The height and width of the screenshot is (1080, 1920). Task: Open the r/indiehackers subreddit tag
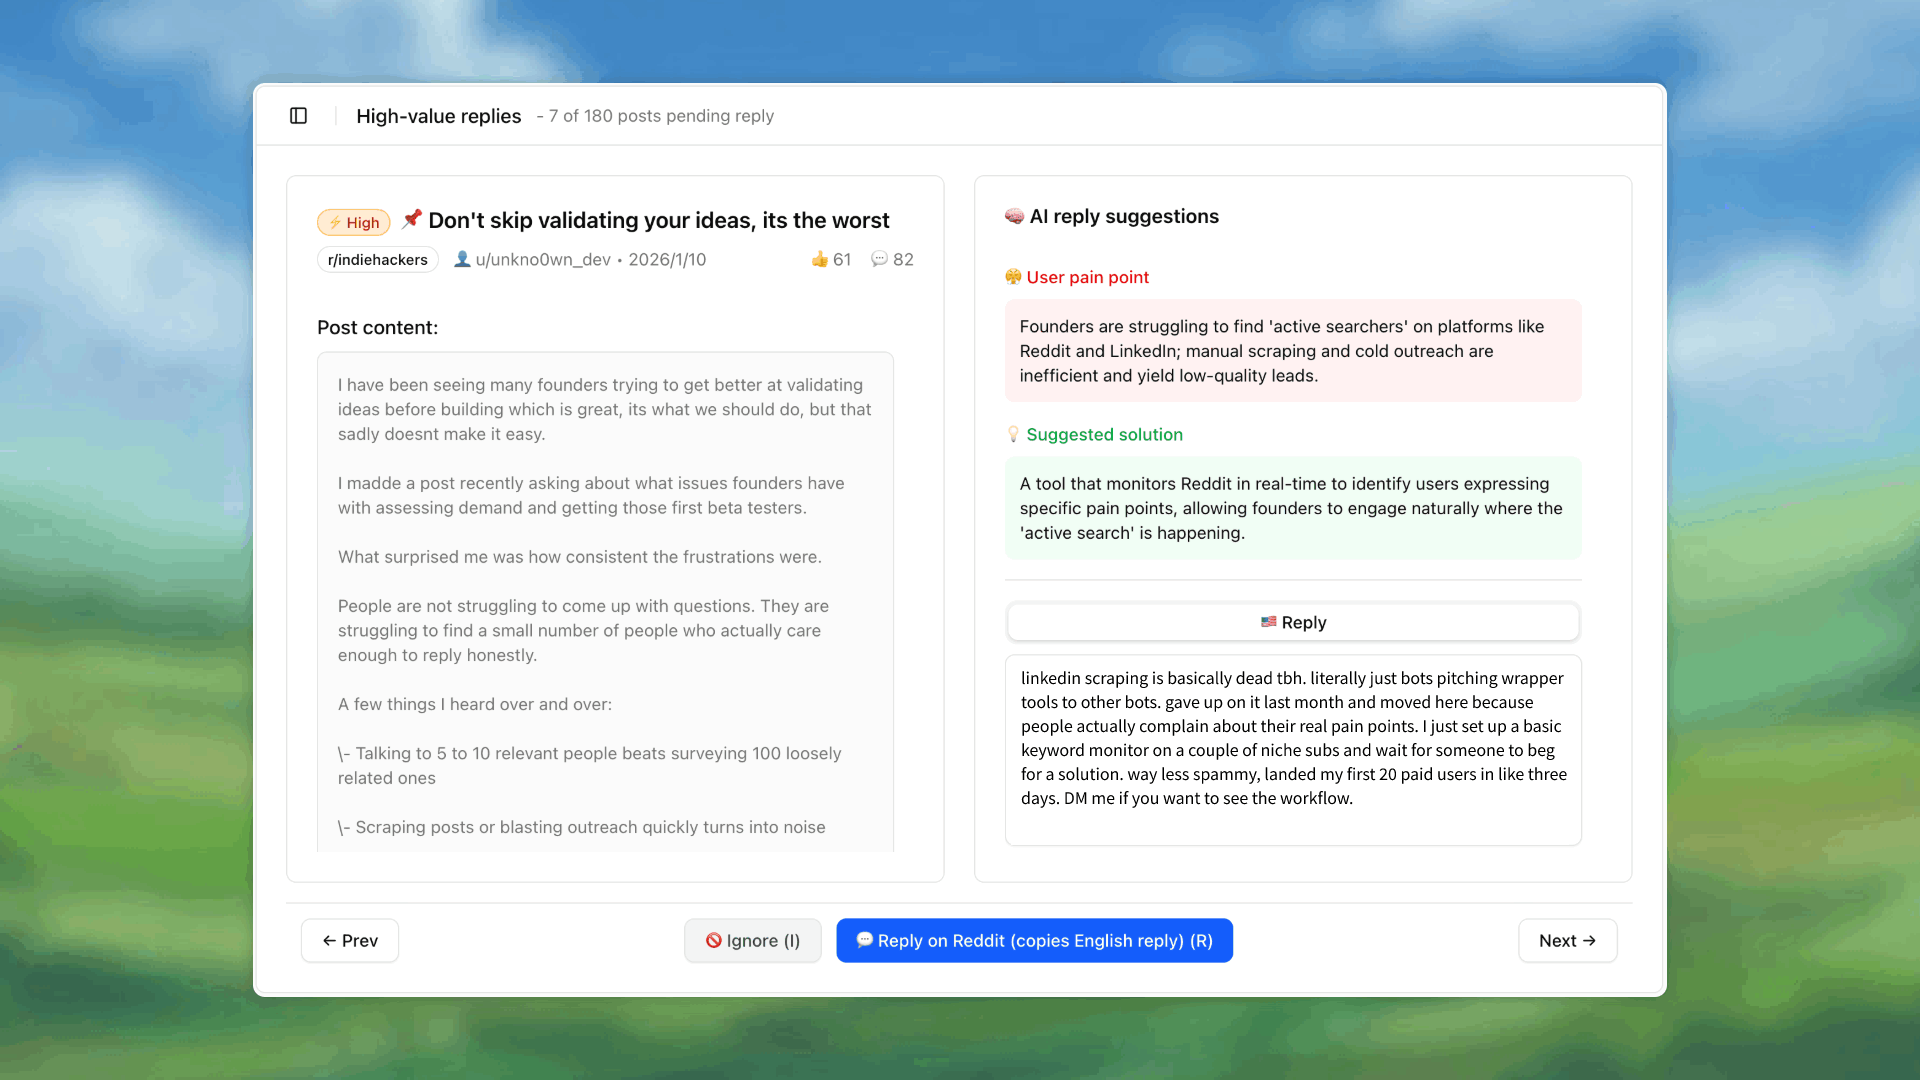pos(377,260)
